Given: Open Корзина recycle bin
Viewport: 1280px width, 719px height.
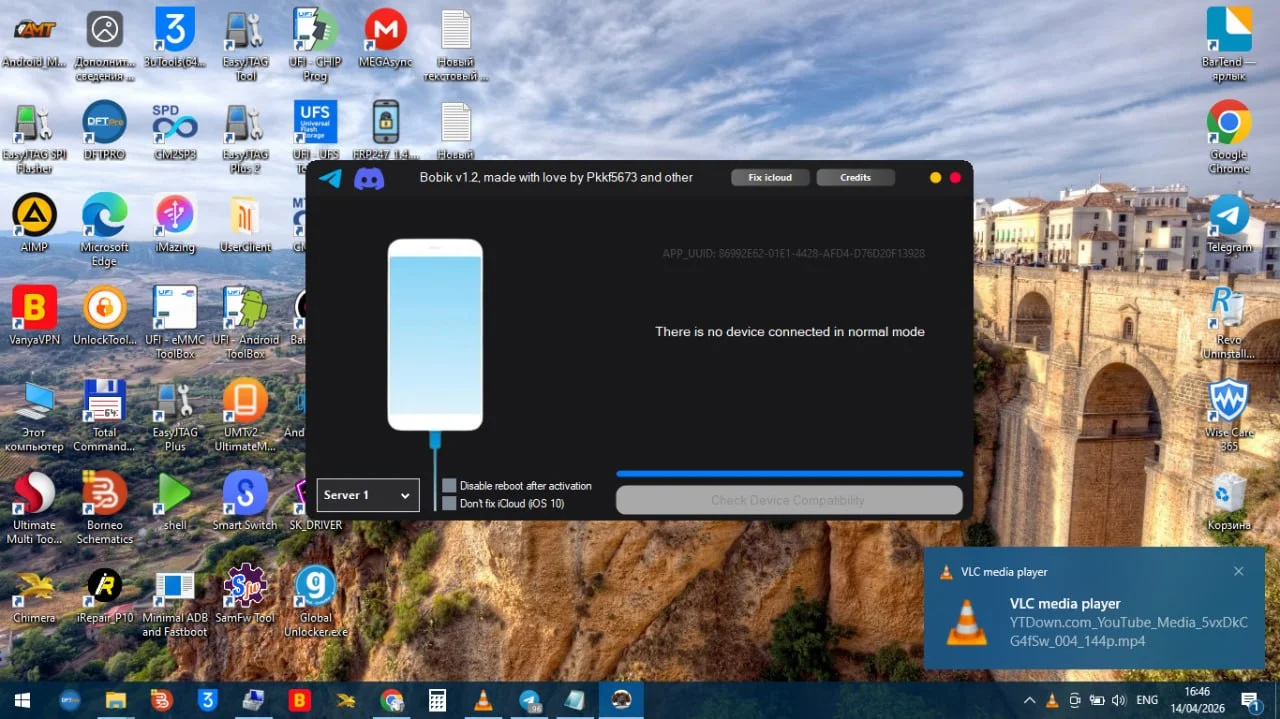Looking at the screenshot, I should point(1228,501).
